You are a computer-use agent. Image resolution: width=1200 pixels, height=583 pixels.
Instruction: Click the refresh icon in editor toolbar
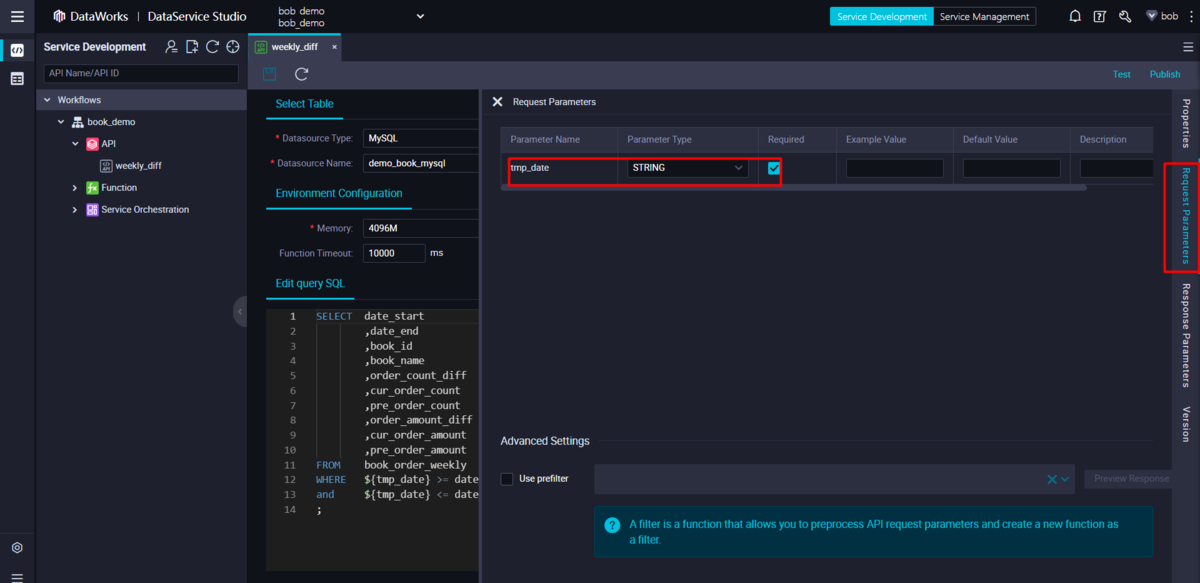coord(301,74)
